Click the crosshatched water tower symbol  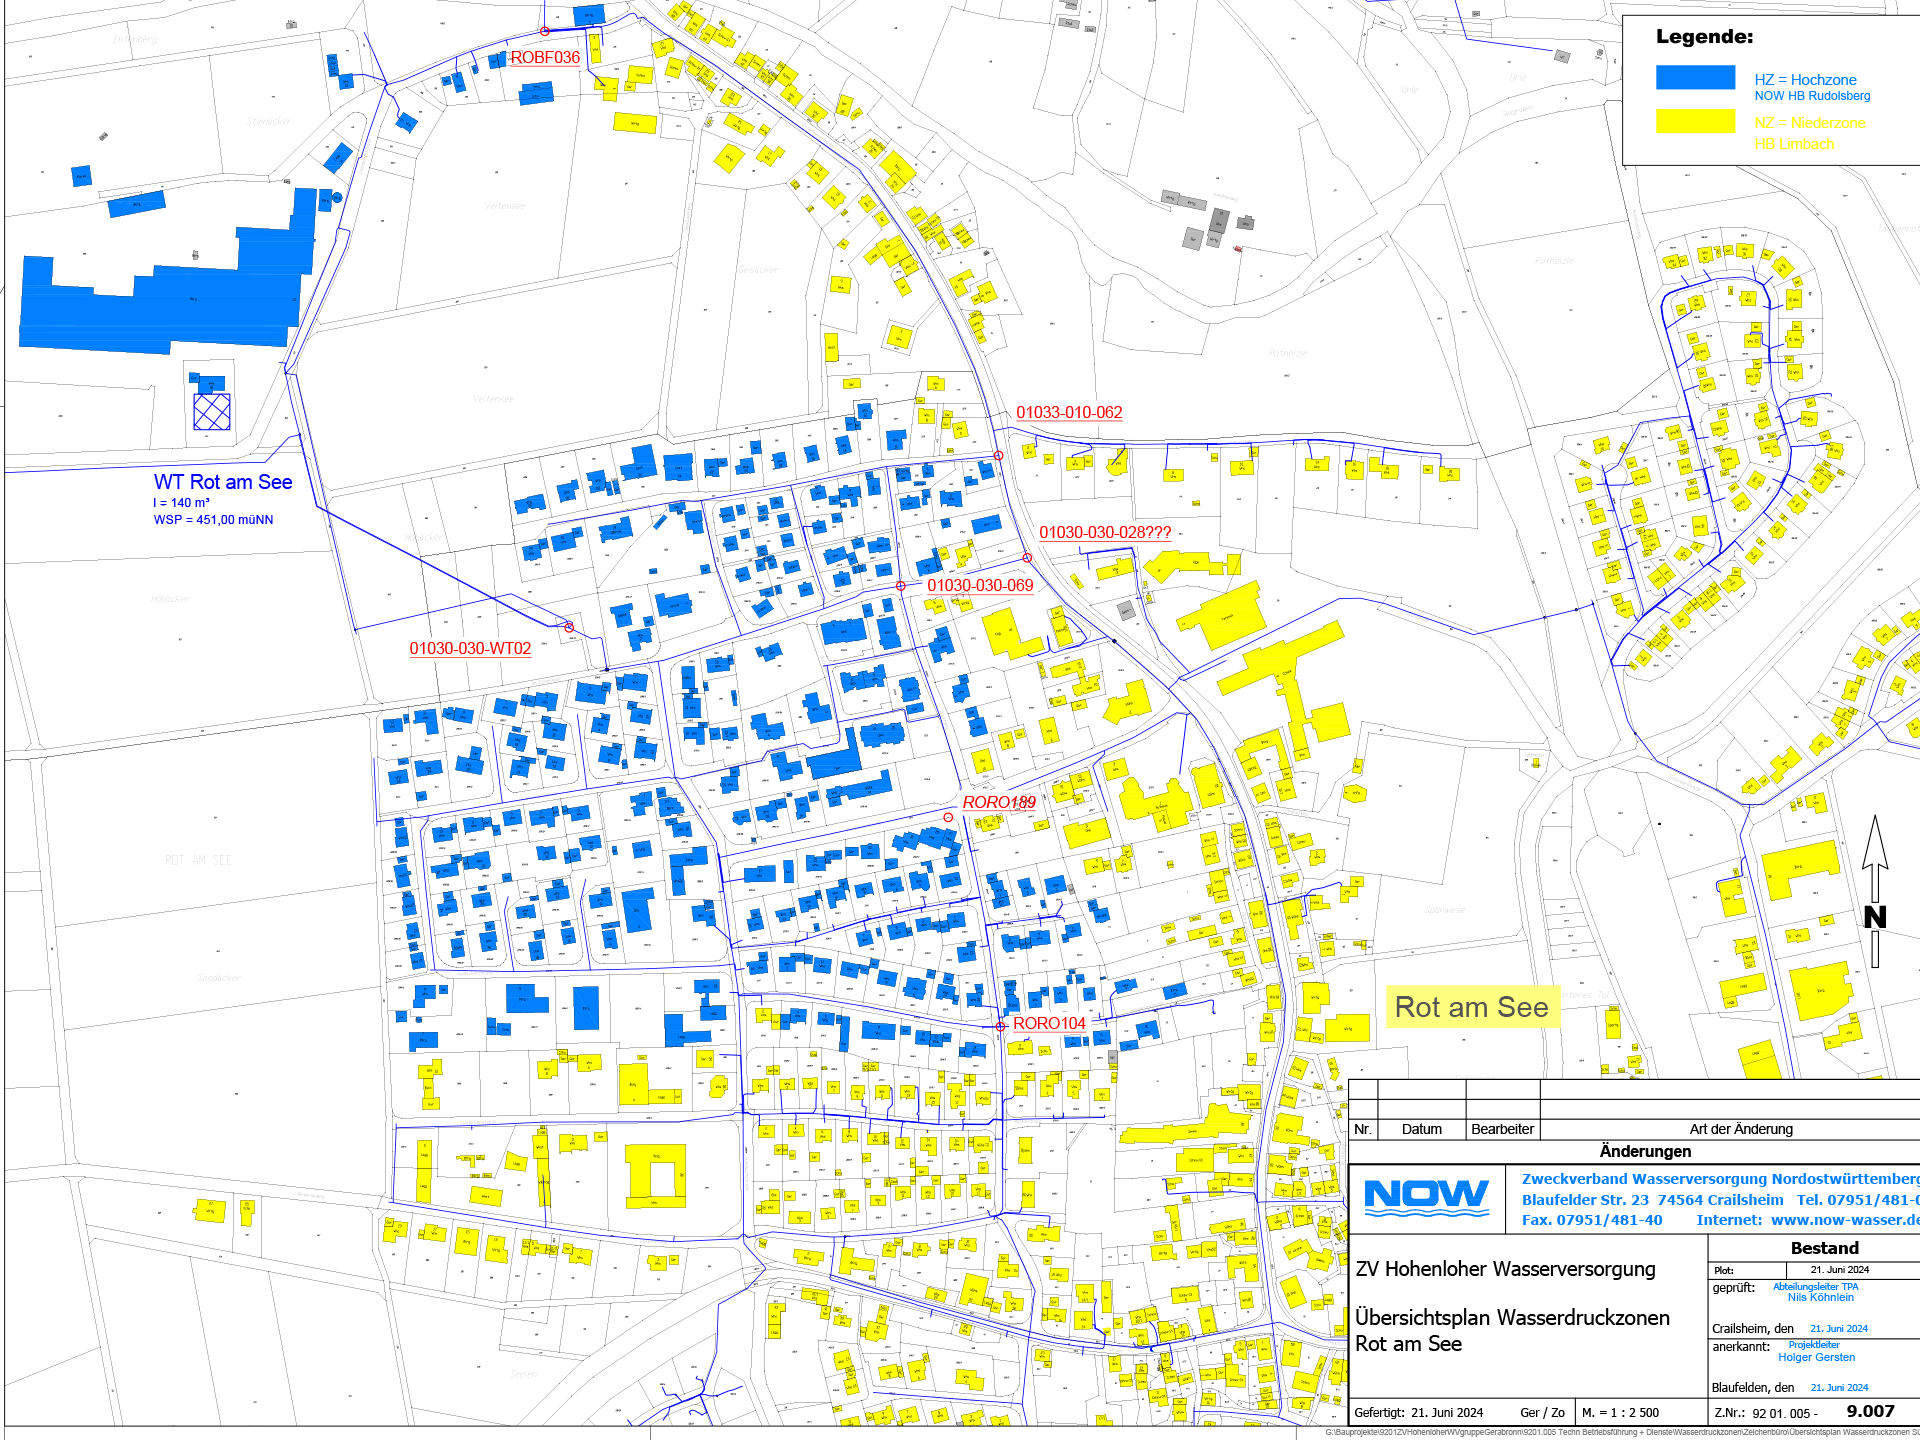tap(211, 411)
